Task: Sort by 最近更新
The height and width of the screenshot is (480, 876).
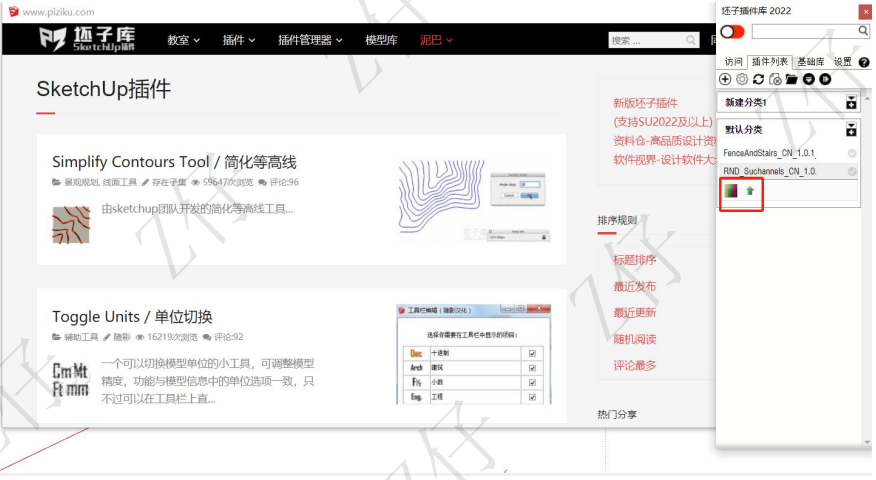Action: point(635,312)
